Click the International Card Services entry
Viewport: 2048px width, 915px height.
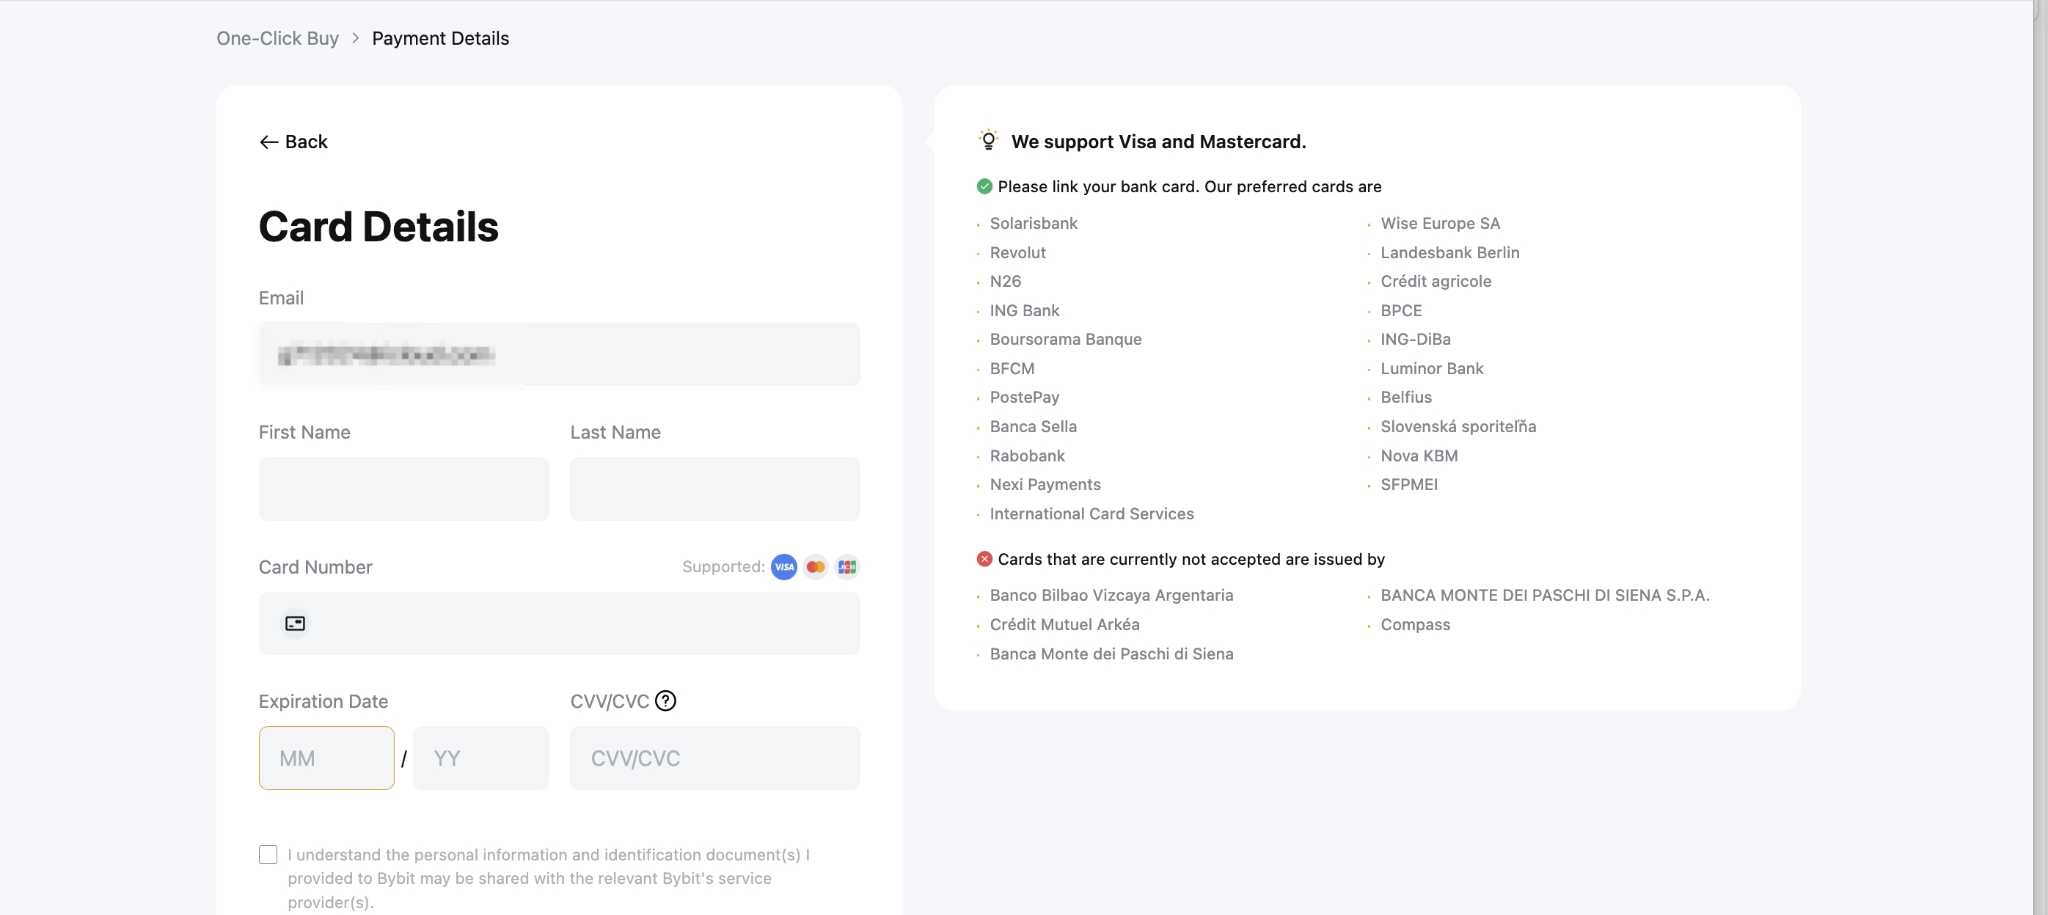click(1092, 514)
